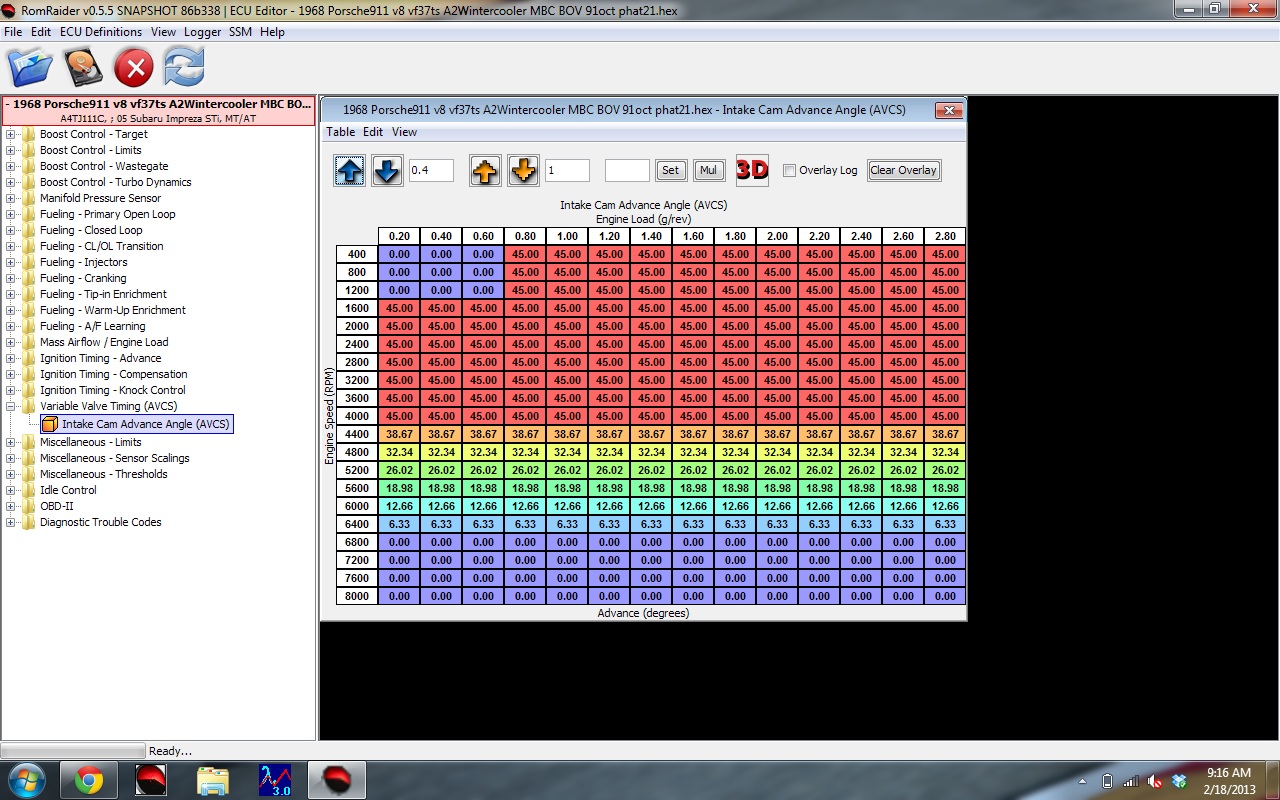Select Fueling - Injectors tree item

point(83,262)
